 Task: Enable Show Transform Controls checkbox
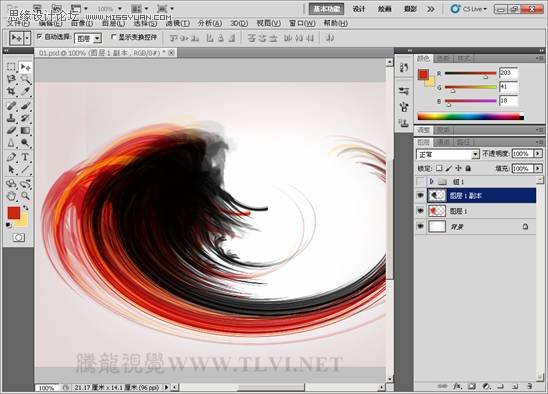[x=113, y=36]
